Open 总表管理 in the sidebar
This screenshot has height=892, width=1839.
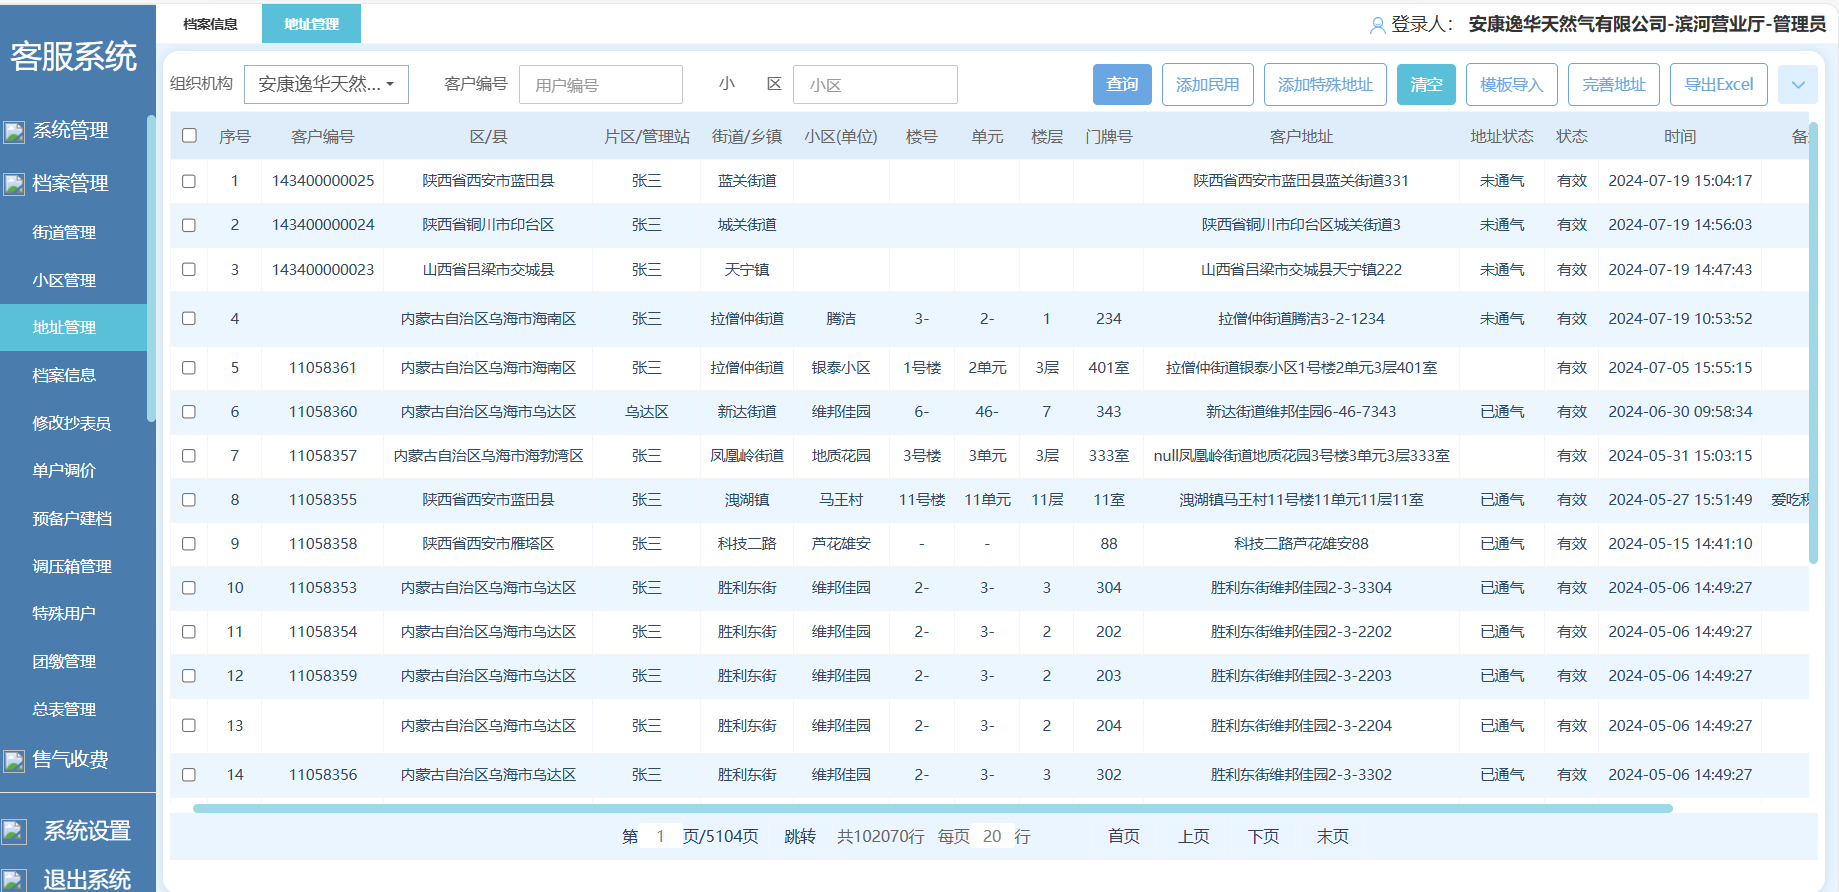tap(64, 709)
